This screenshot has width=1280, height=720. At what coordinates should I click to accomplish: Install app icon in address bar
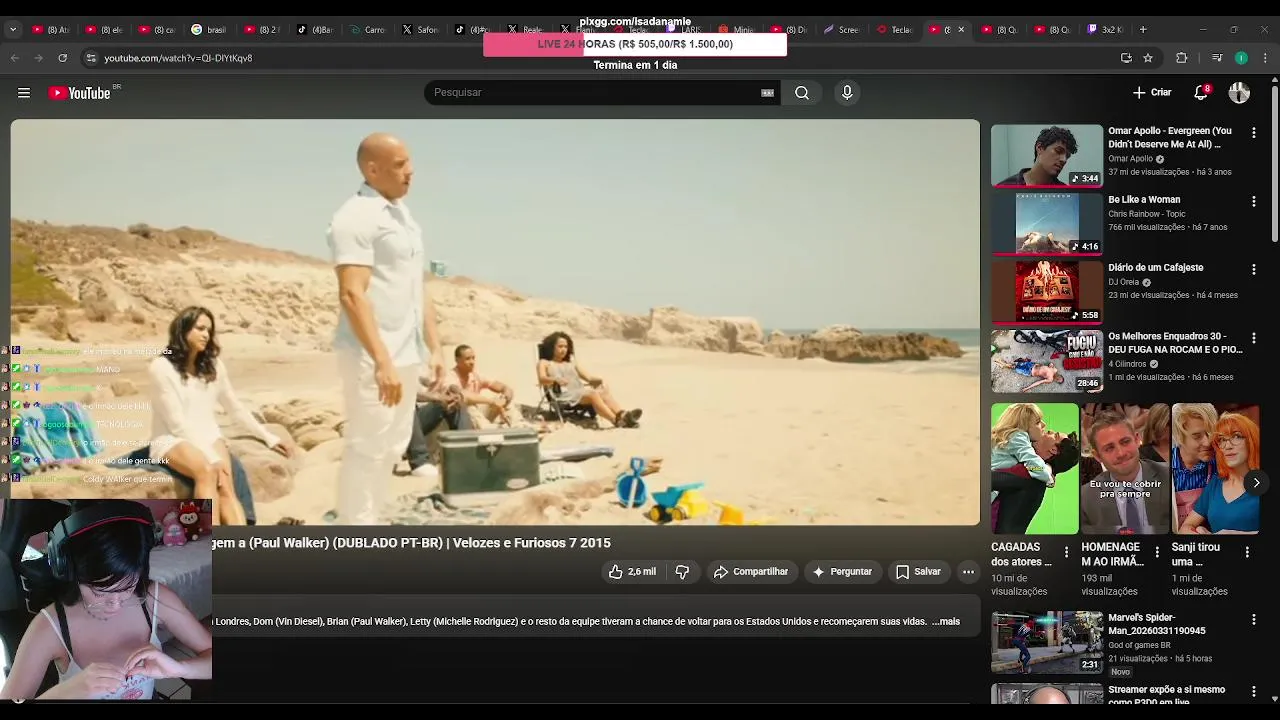[x=1126, y=58]
